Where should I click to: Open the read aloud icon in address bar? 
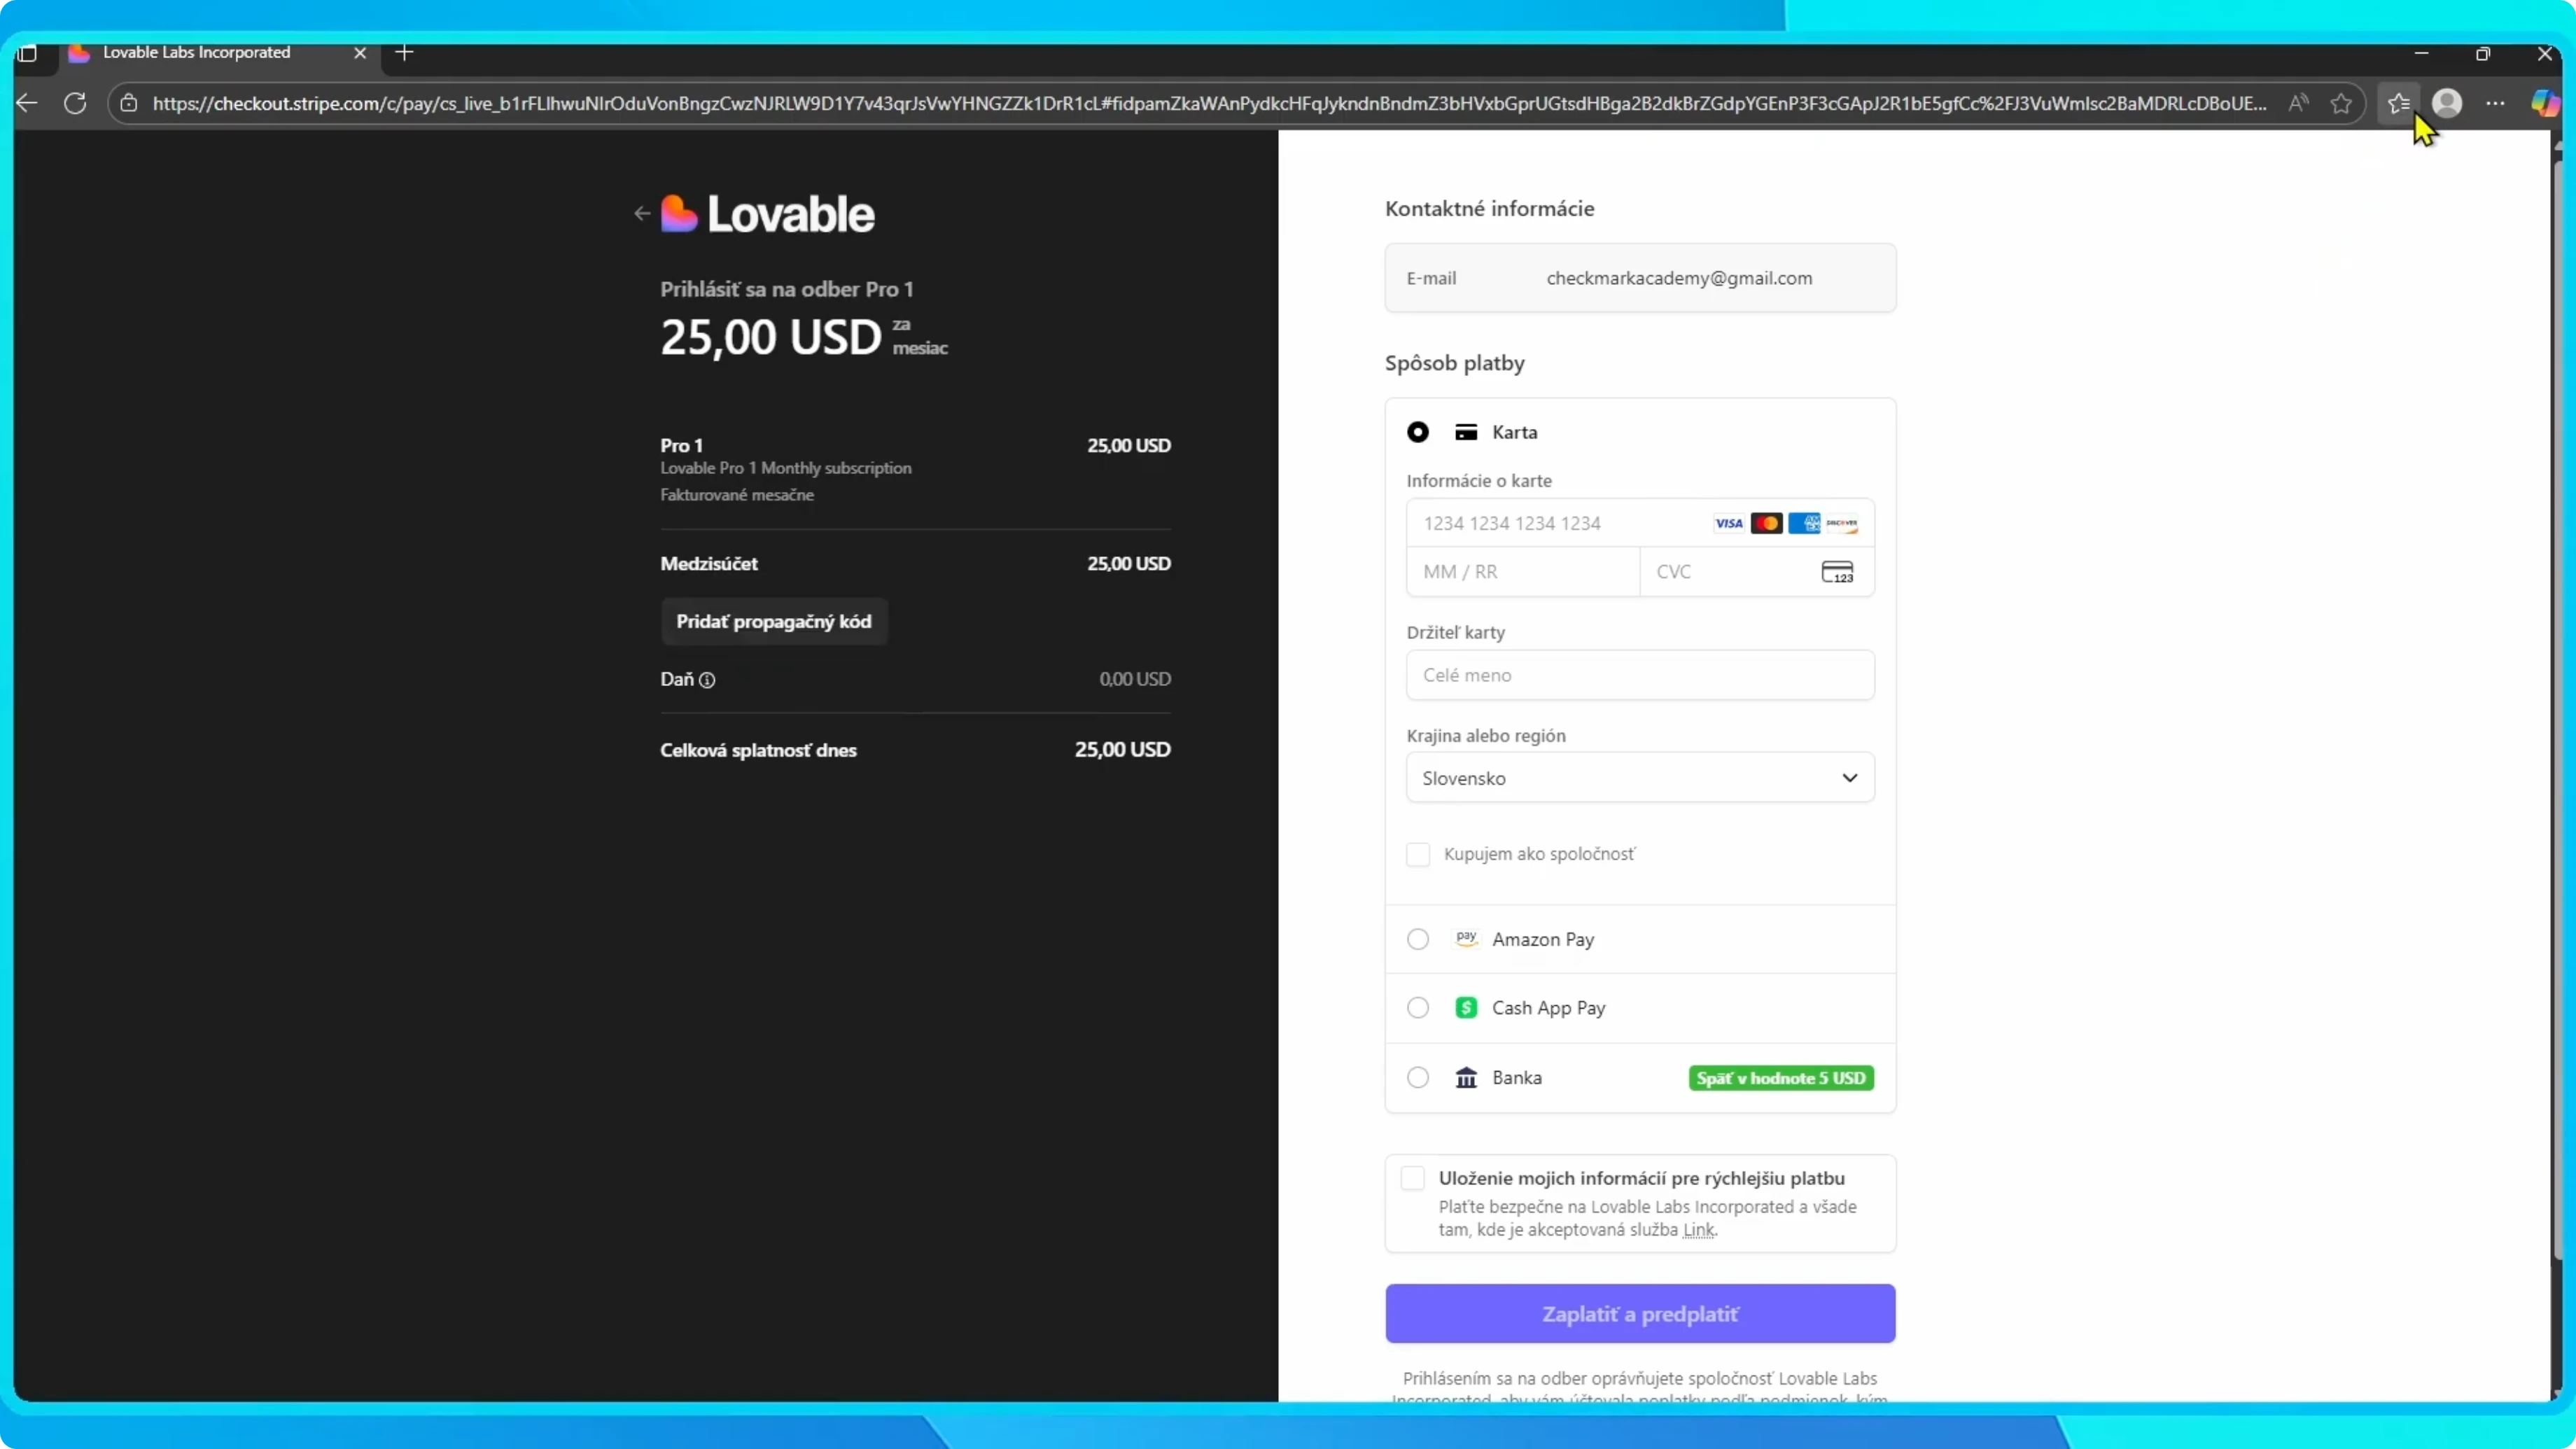[2298, 103]
